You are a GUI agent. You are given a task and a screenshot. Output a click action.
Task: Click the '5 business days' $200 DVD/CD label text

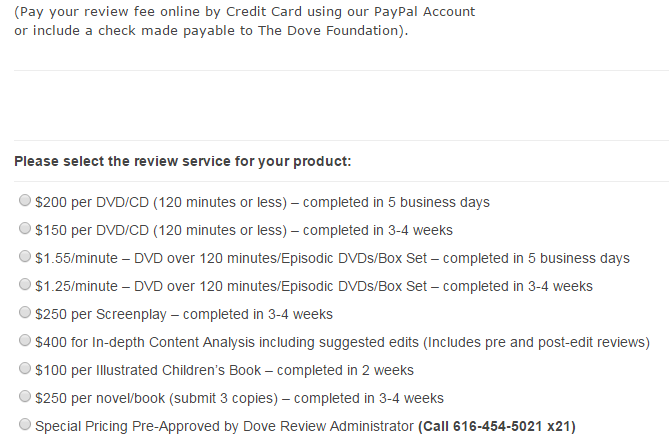pyautogui.click(x=262, y=202)
